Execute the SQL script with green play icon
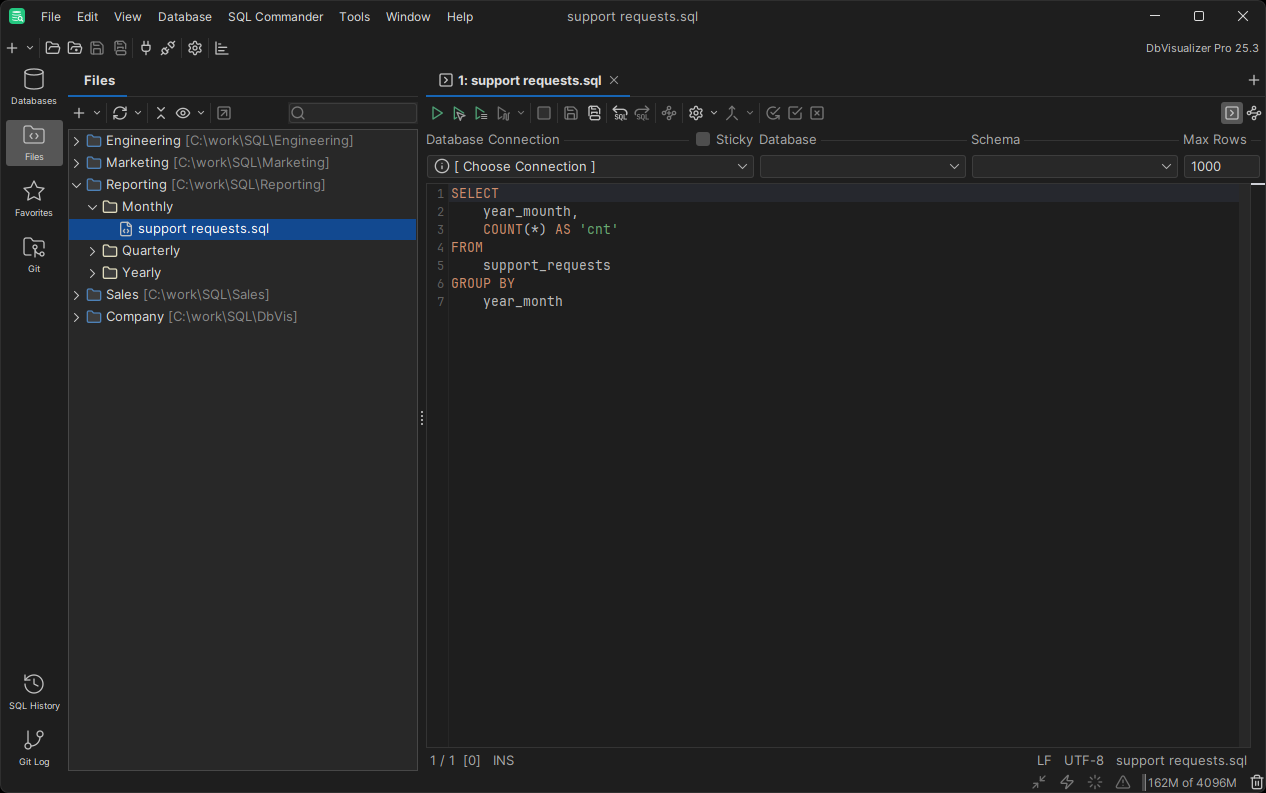 coord(437,113)
